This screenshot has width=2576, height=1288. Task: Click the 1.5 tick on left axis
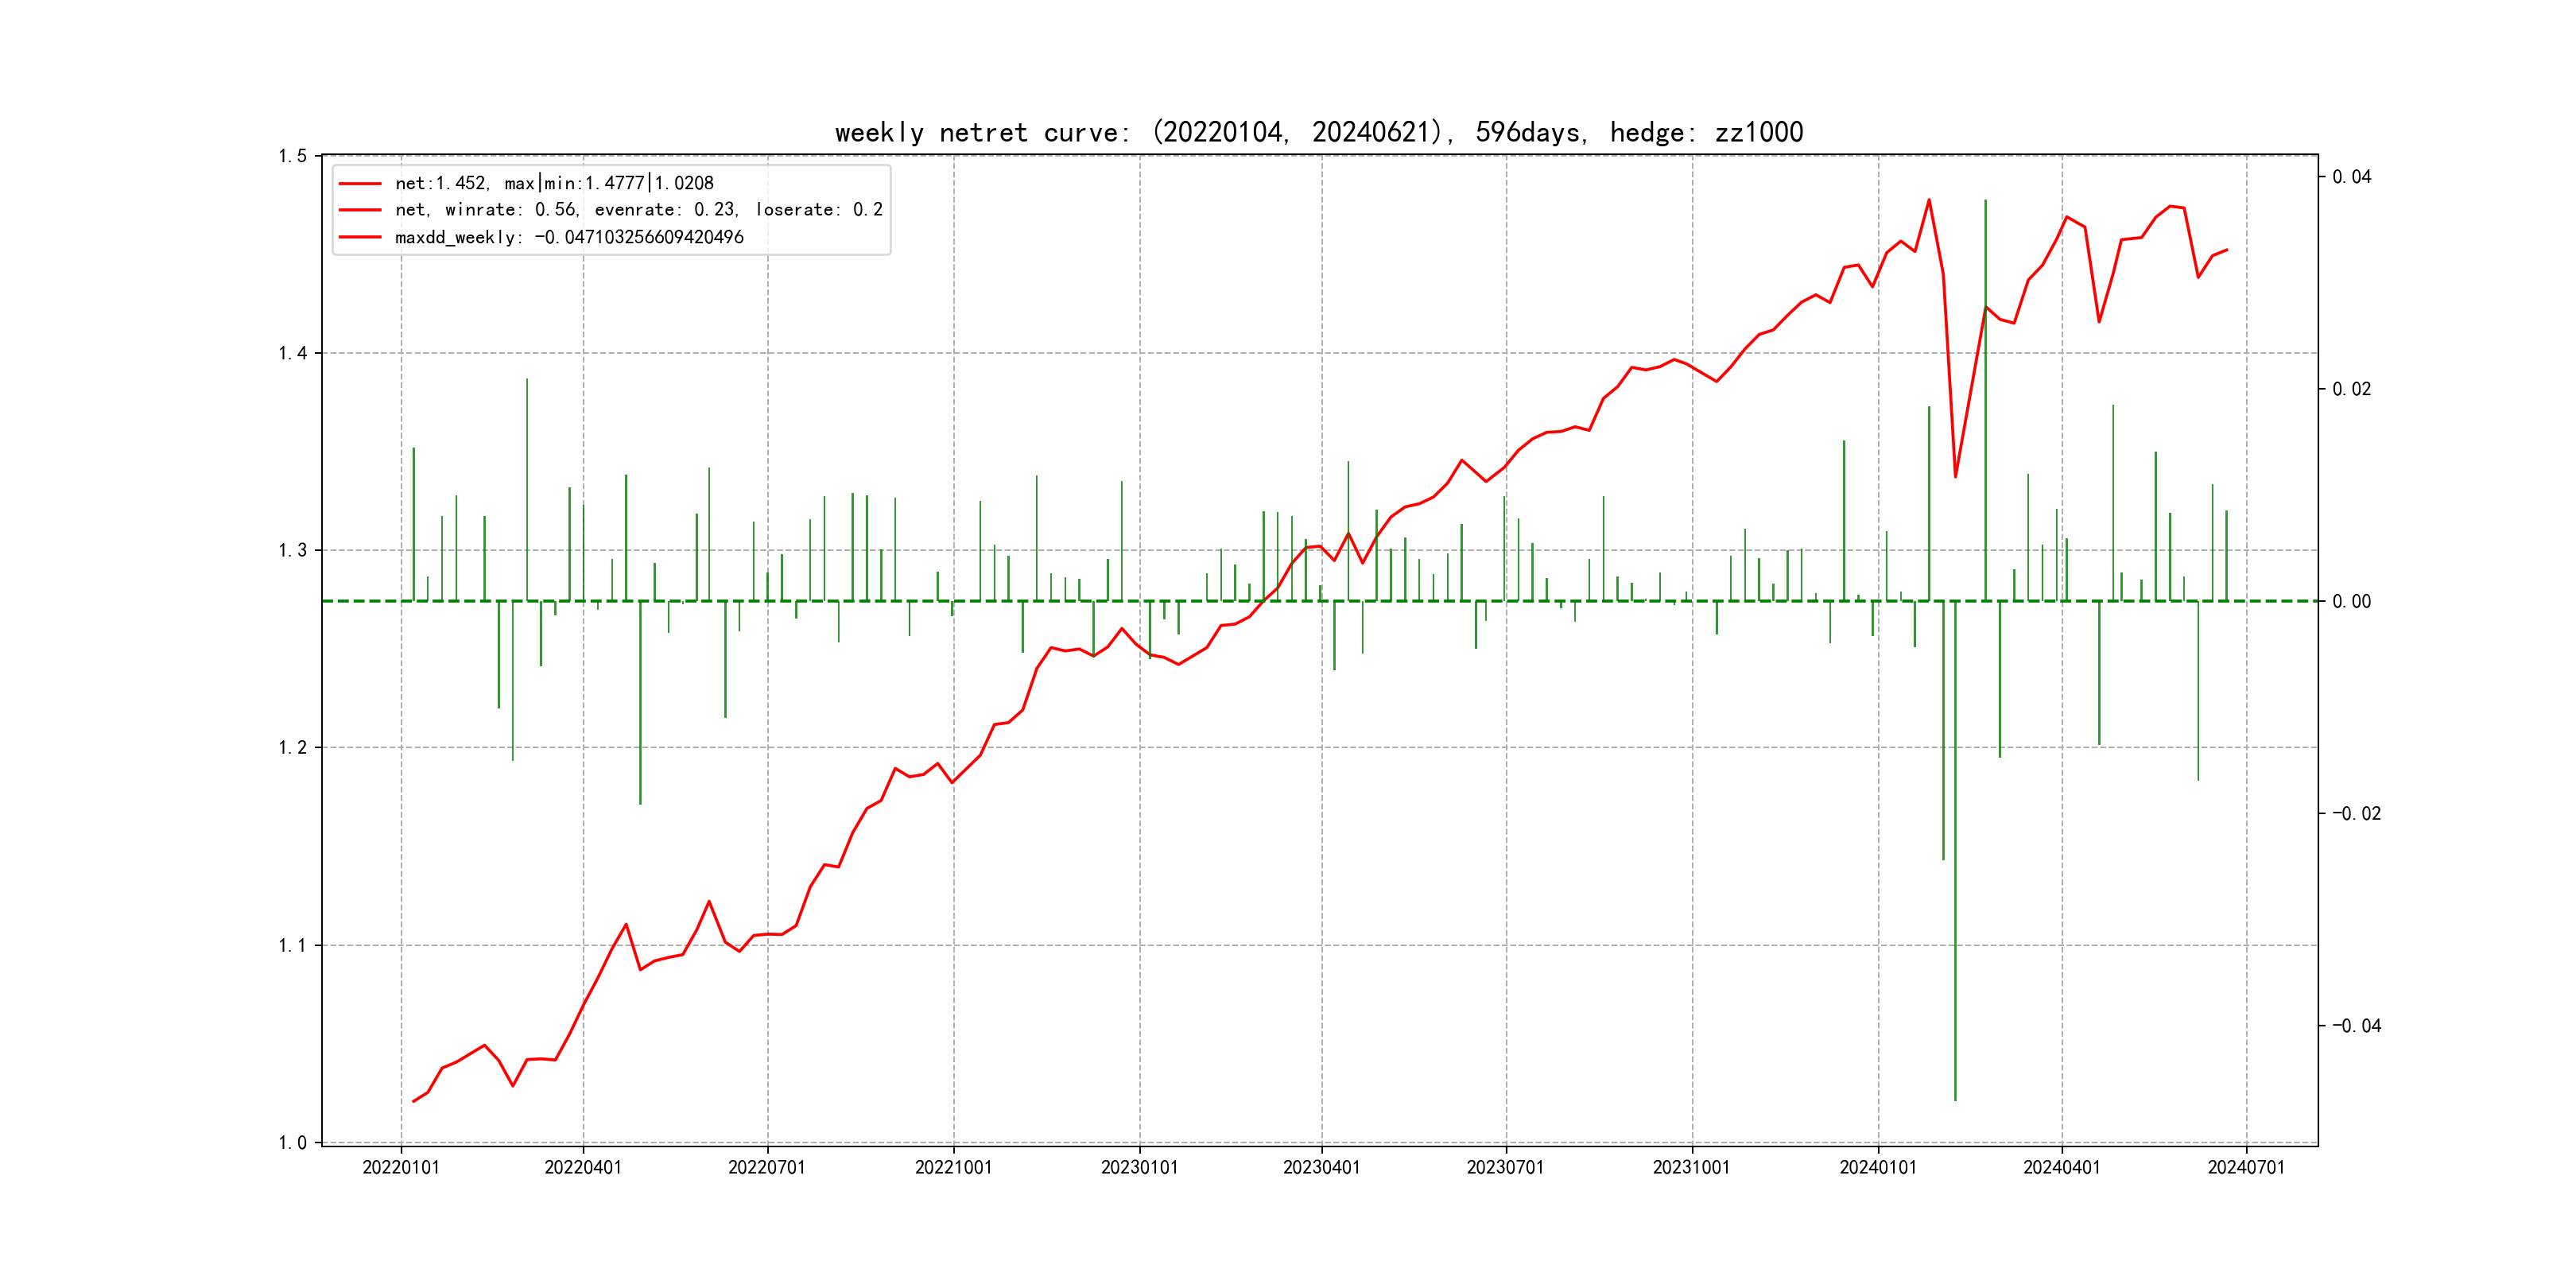(292, 156)
